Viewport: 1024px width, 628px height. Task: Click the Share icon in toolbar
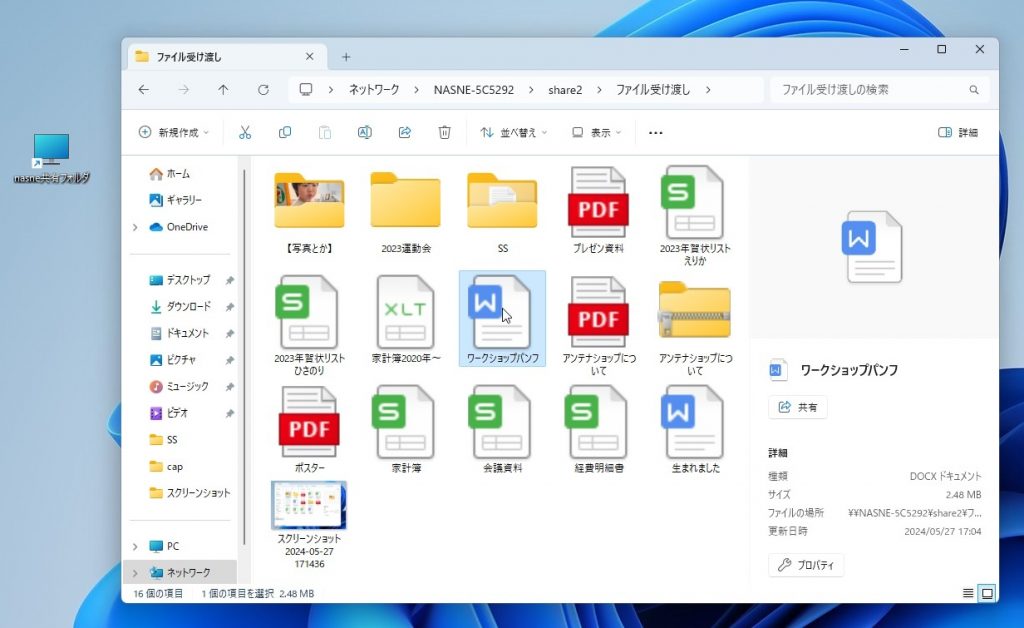[405, 133]
